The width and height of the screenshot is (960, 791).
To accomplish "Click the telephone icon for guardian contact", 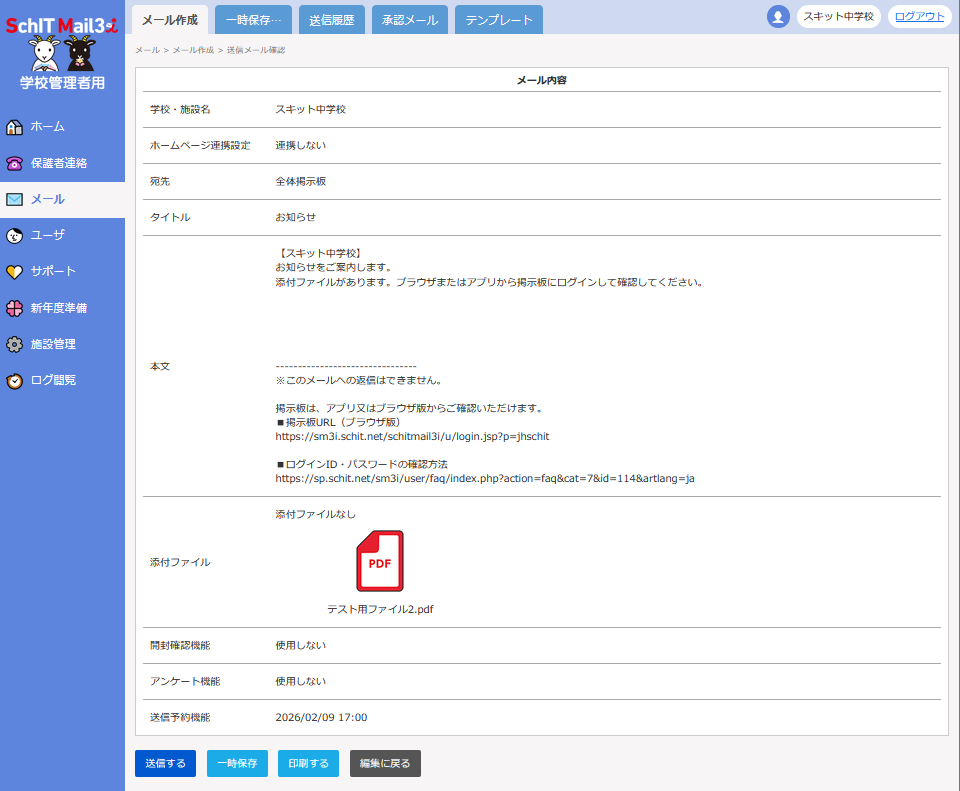I will click(14, 163).
